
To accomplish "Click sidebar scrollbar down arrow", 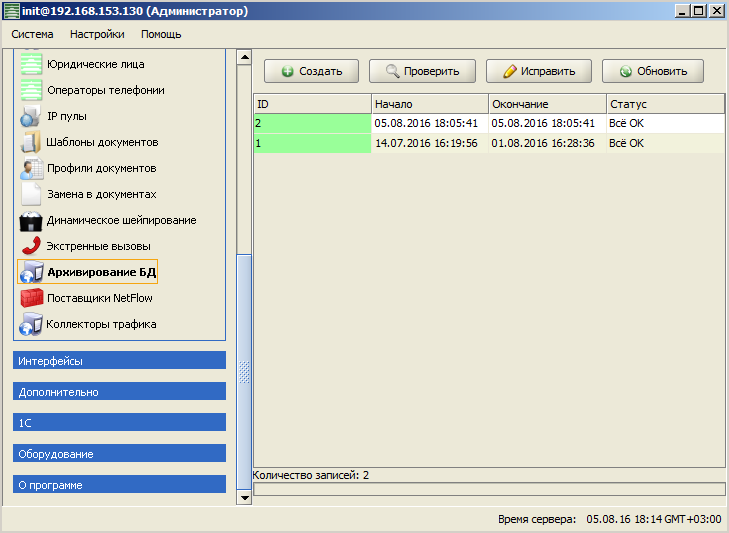I will (x=244, y=498).
